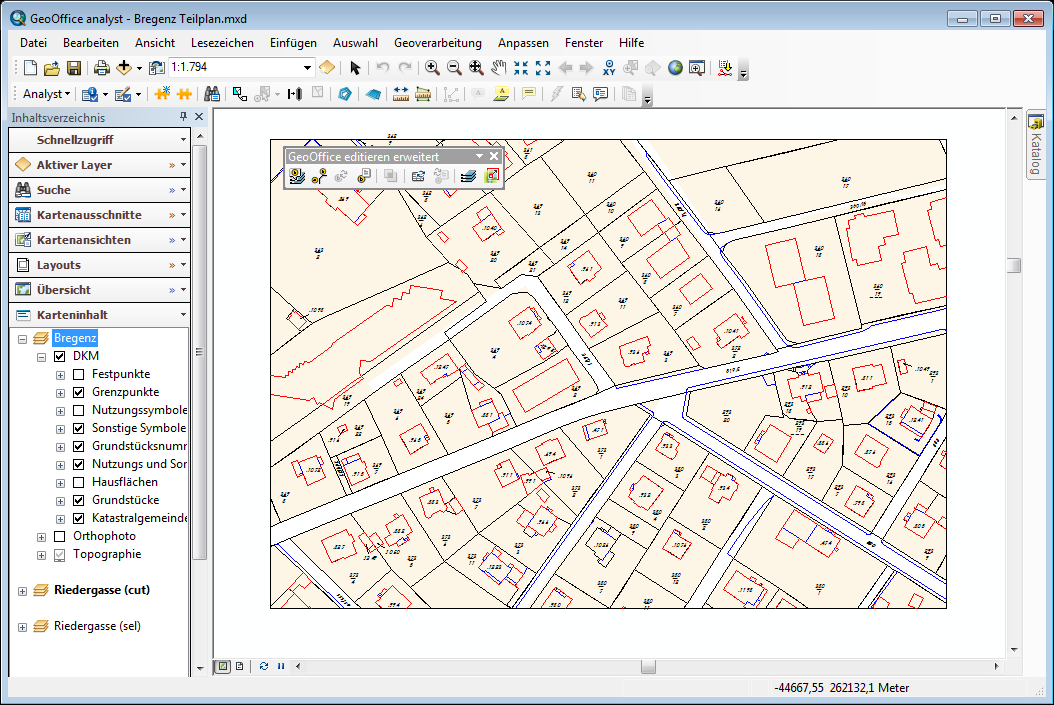Collapse the DKM group layer
The height and width of the screenshot is (705, 1054).
(x=41, y=356)
